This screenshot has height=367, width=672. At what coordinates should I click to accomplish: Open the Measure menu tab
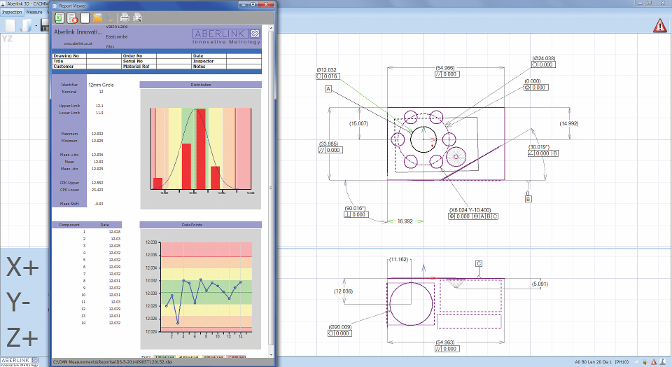(x=34, y=12)
